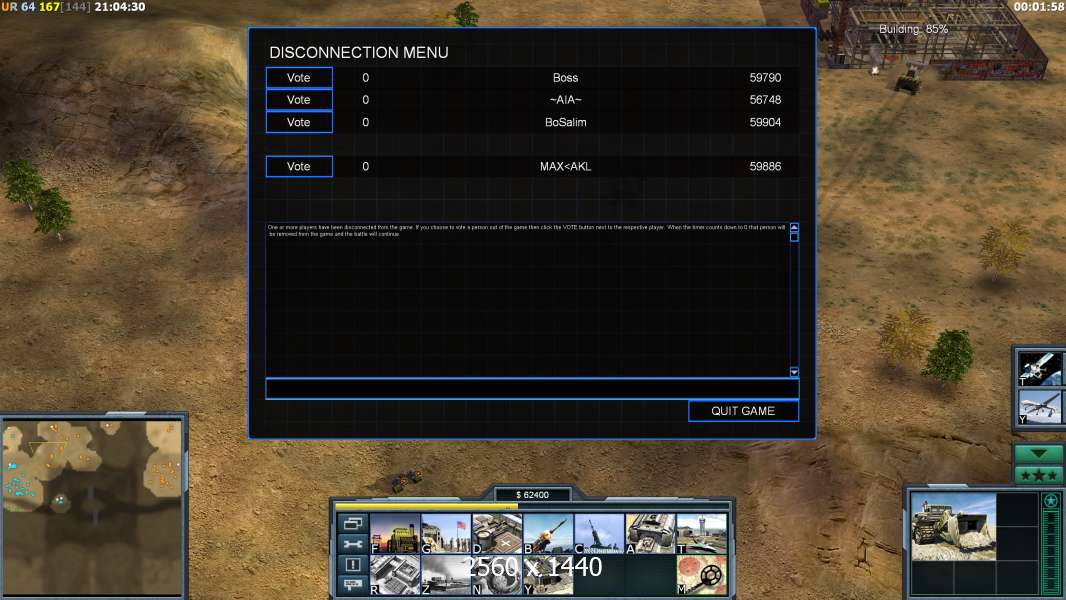Screen dimensions: 1066x600
Task: Select the bunker build icon, hotkey Y
Action: (548, 575)
